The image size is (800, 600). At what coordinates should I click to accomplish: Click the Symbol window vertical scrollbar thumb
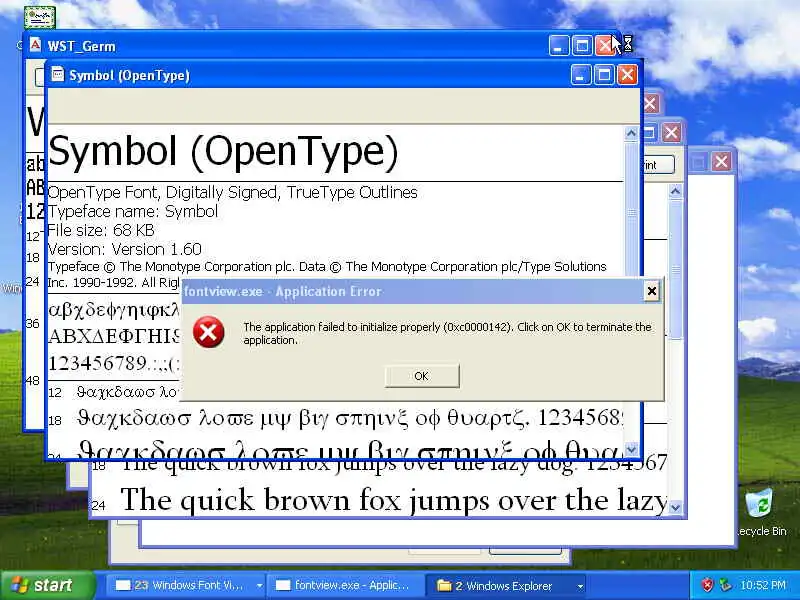pyautogui.click(x=632, y=213)
